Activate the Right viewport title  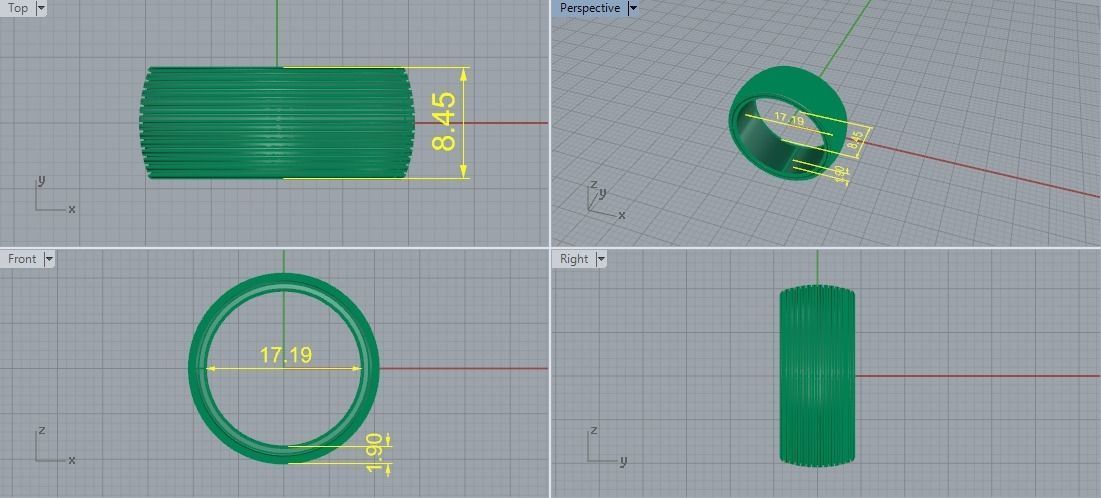(574, 258)
